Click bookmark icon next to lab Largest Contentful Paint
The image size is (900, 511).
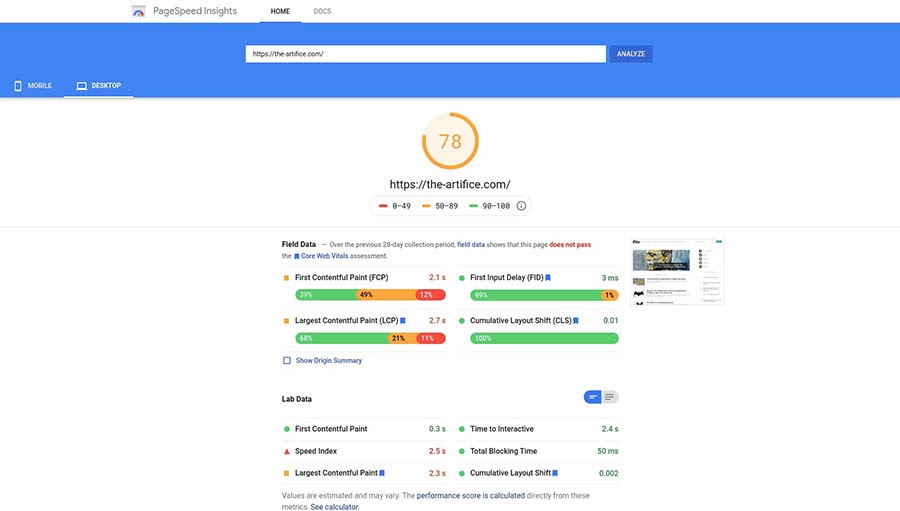[x=382, y=473]
